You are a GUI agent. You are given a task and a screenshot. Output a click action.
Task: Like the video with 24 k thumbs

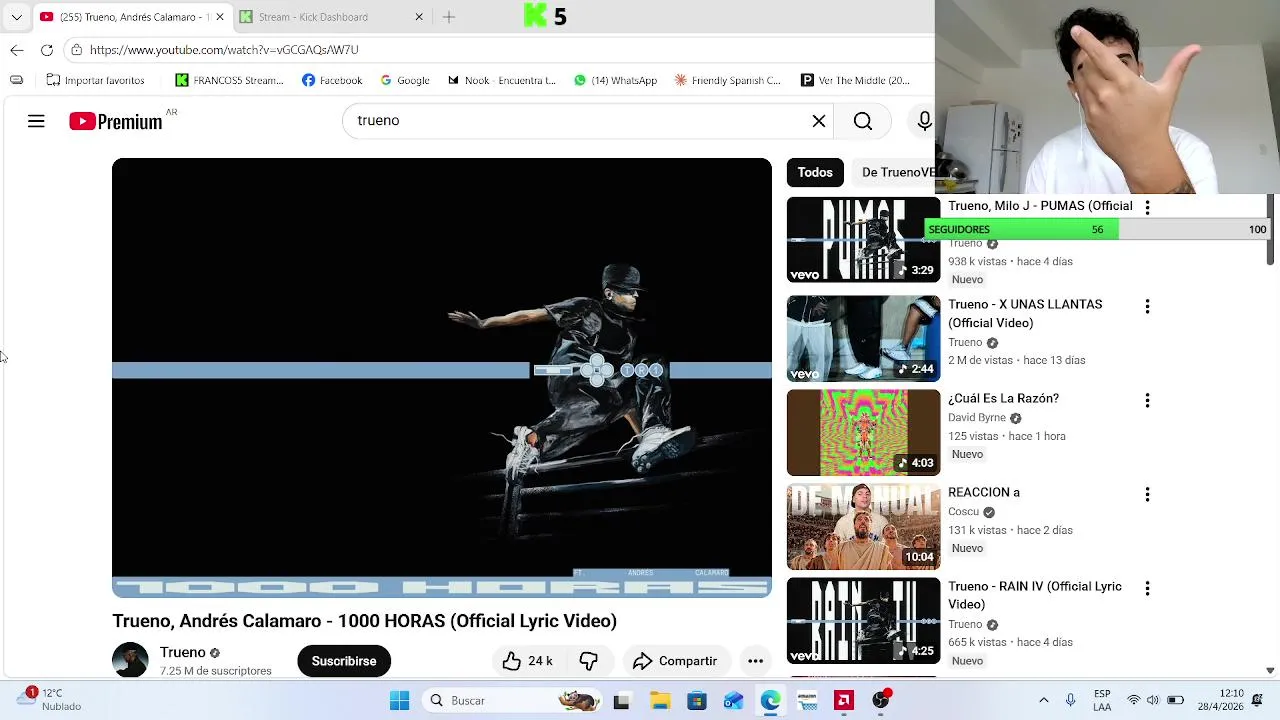[528, 661]
